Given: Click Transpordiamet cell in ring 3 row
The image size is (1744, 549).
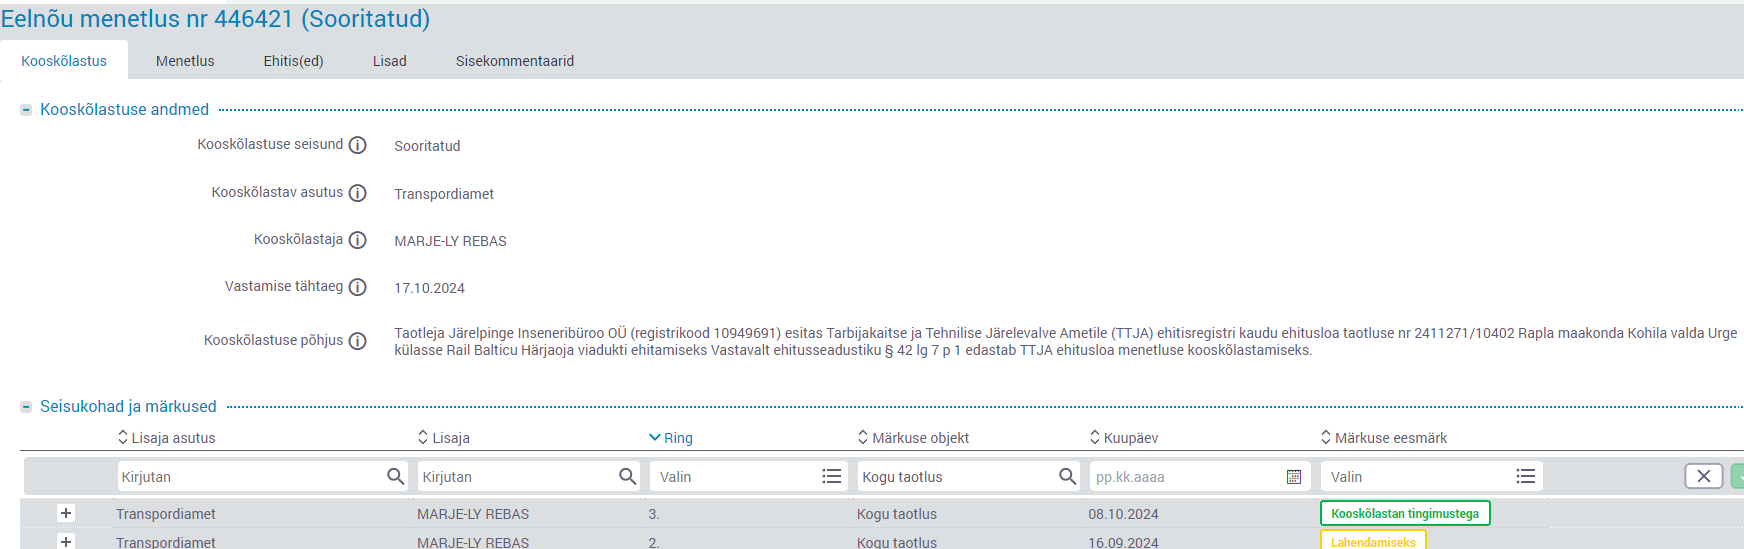Looking at the screenshot, I should tap(166, 514).
